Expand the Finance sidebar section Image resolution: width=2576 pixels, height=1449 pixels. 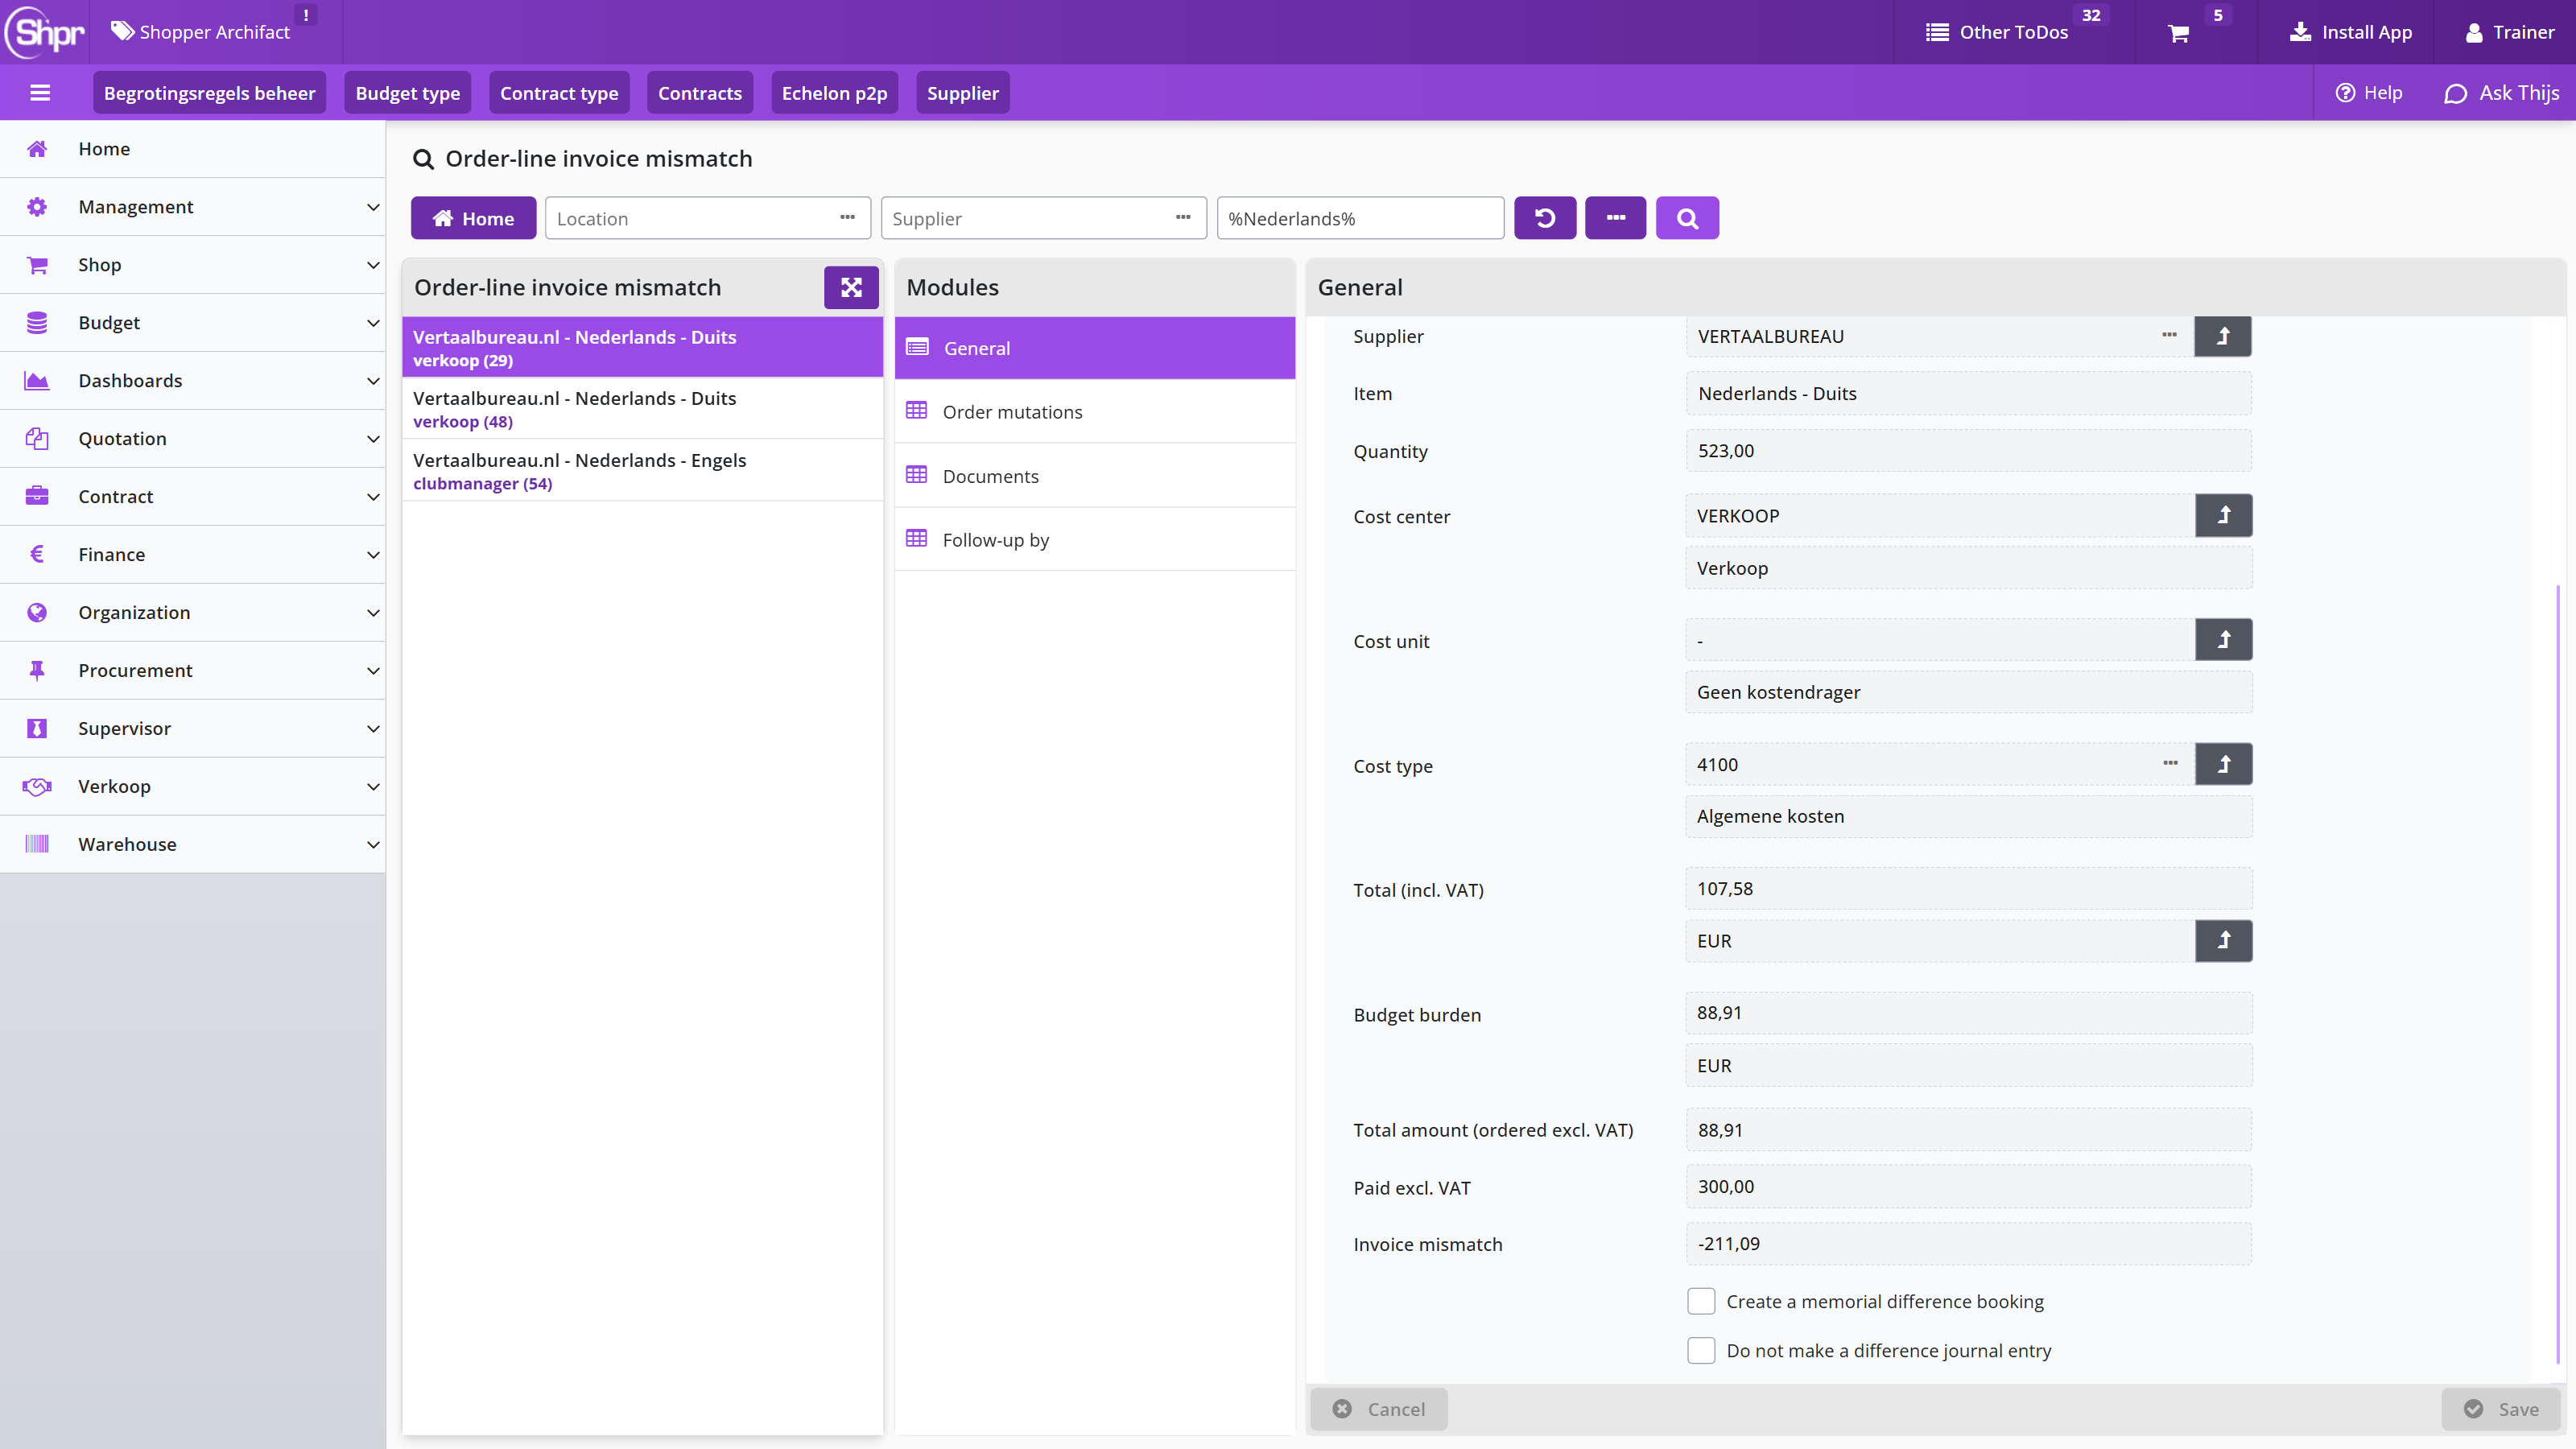coord(192,555)
